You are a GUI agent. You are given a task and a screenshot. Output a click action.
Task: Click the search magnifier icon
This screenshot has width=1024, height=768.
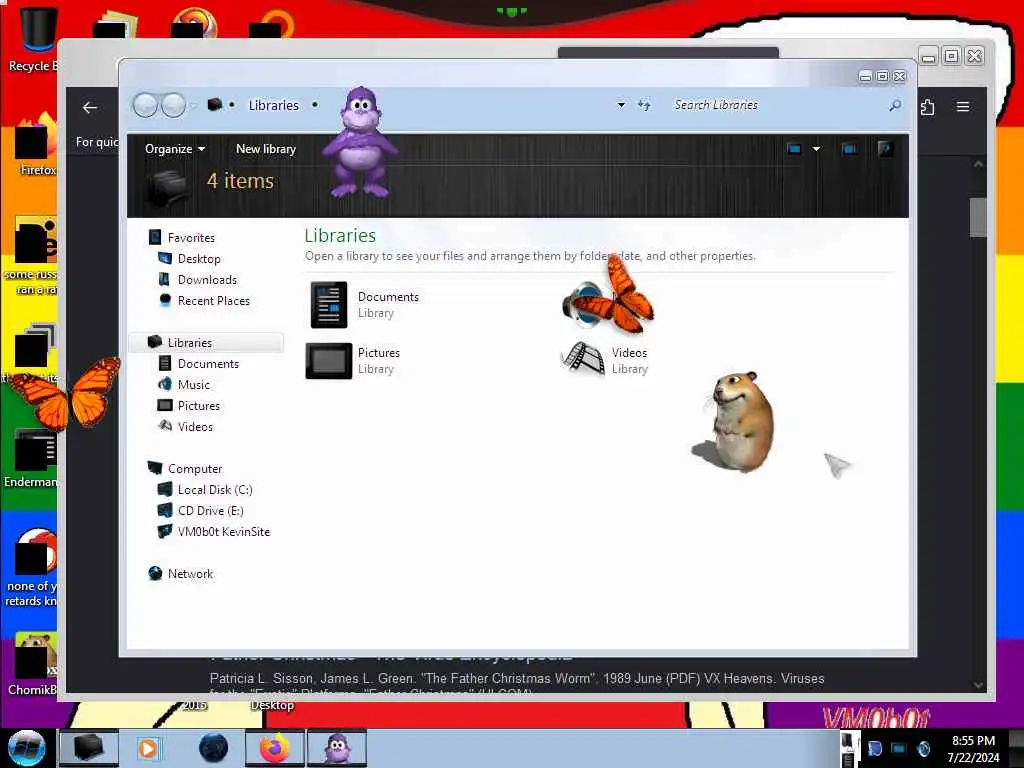pyautogui.click(x=895, y=105)
